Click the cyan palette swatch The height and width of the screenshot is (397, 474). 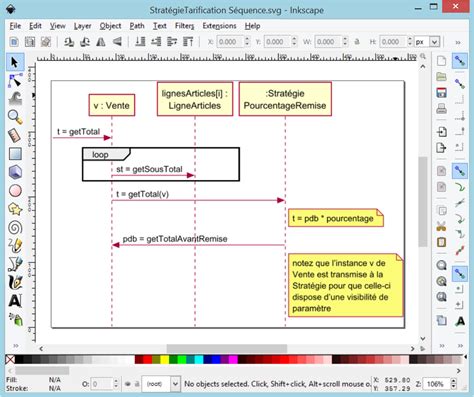tap(199, 359)
